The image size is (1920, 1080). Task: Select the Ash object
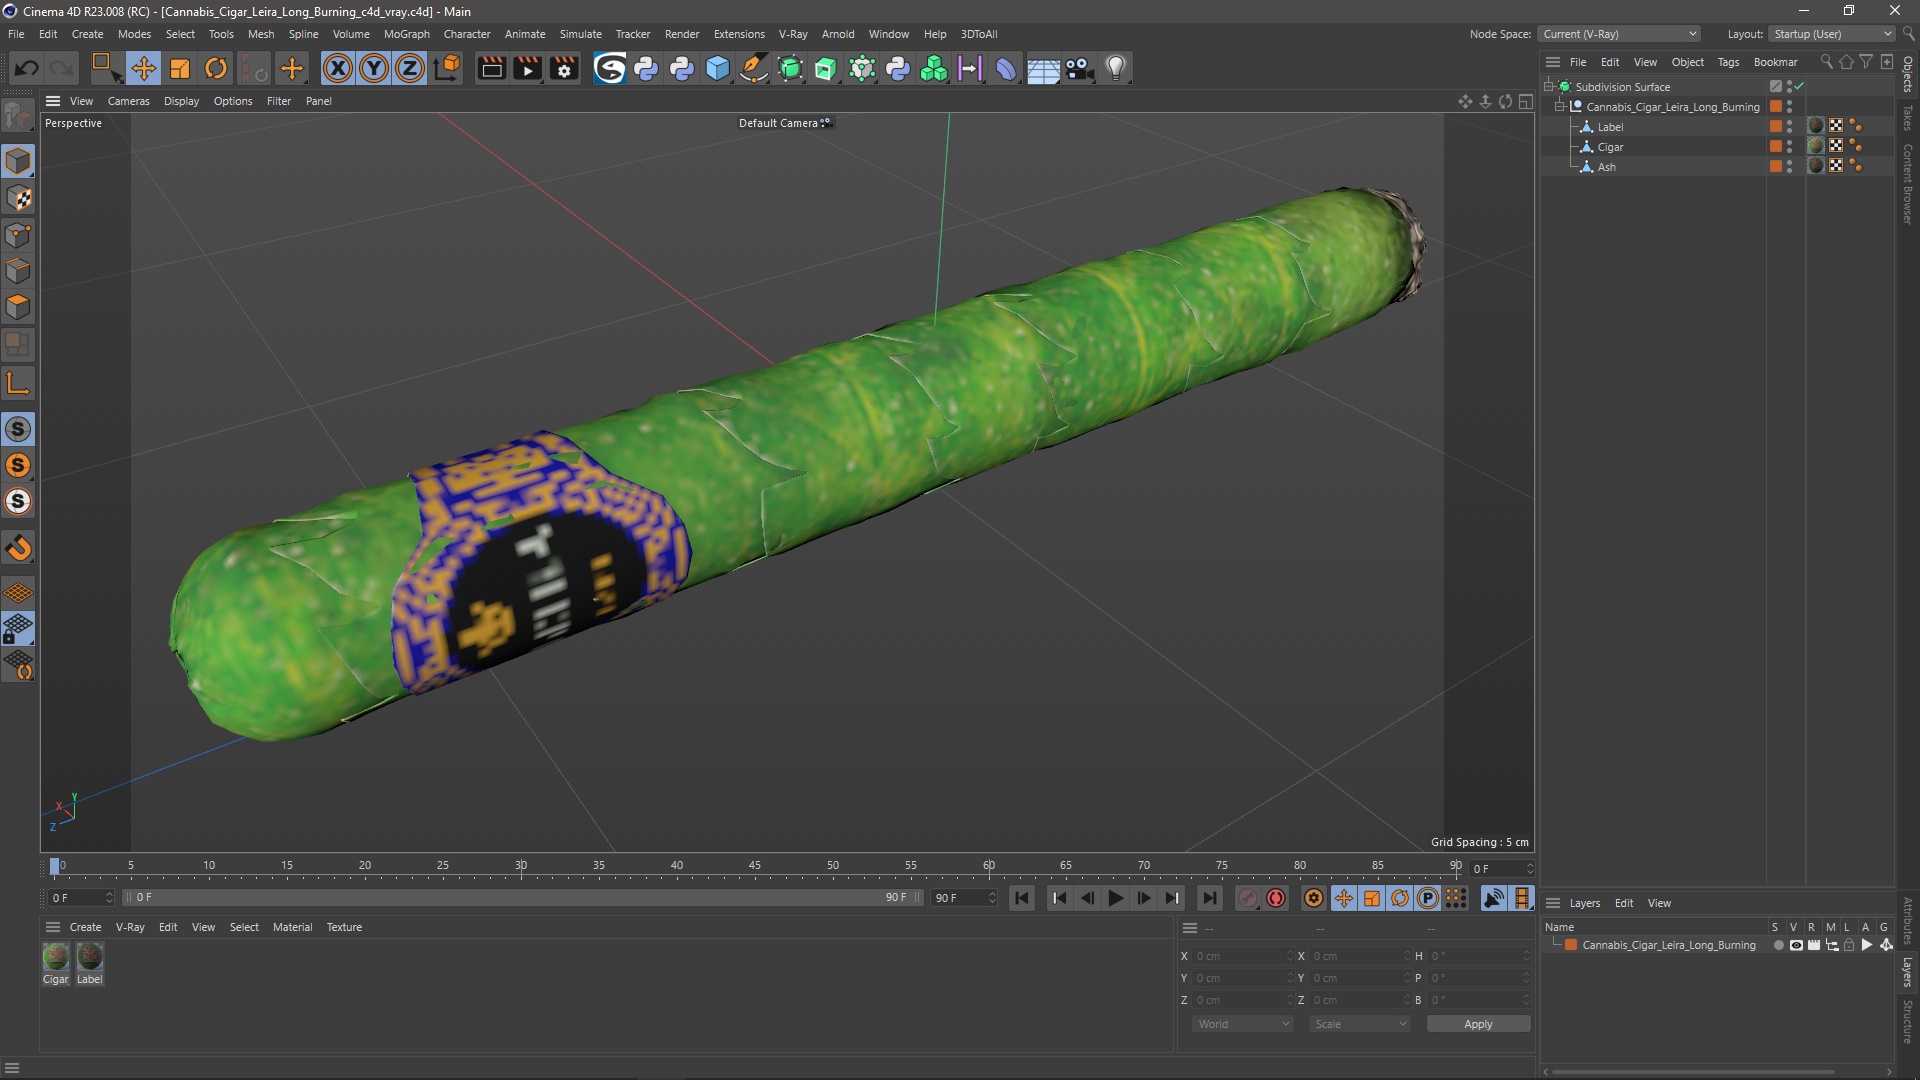[x=1606, y=167]
